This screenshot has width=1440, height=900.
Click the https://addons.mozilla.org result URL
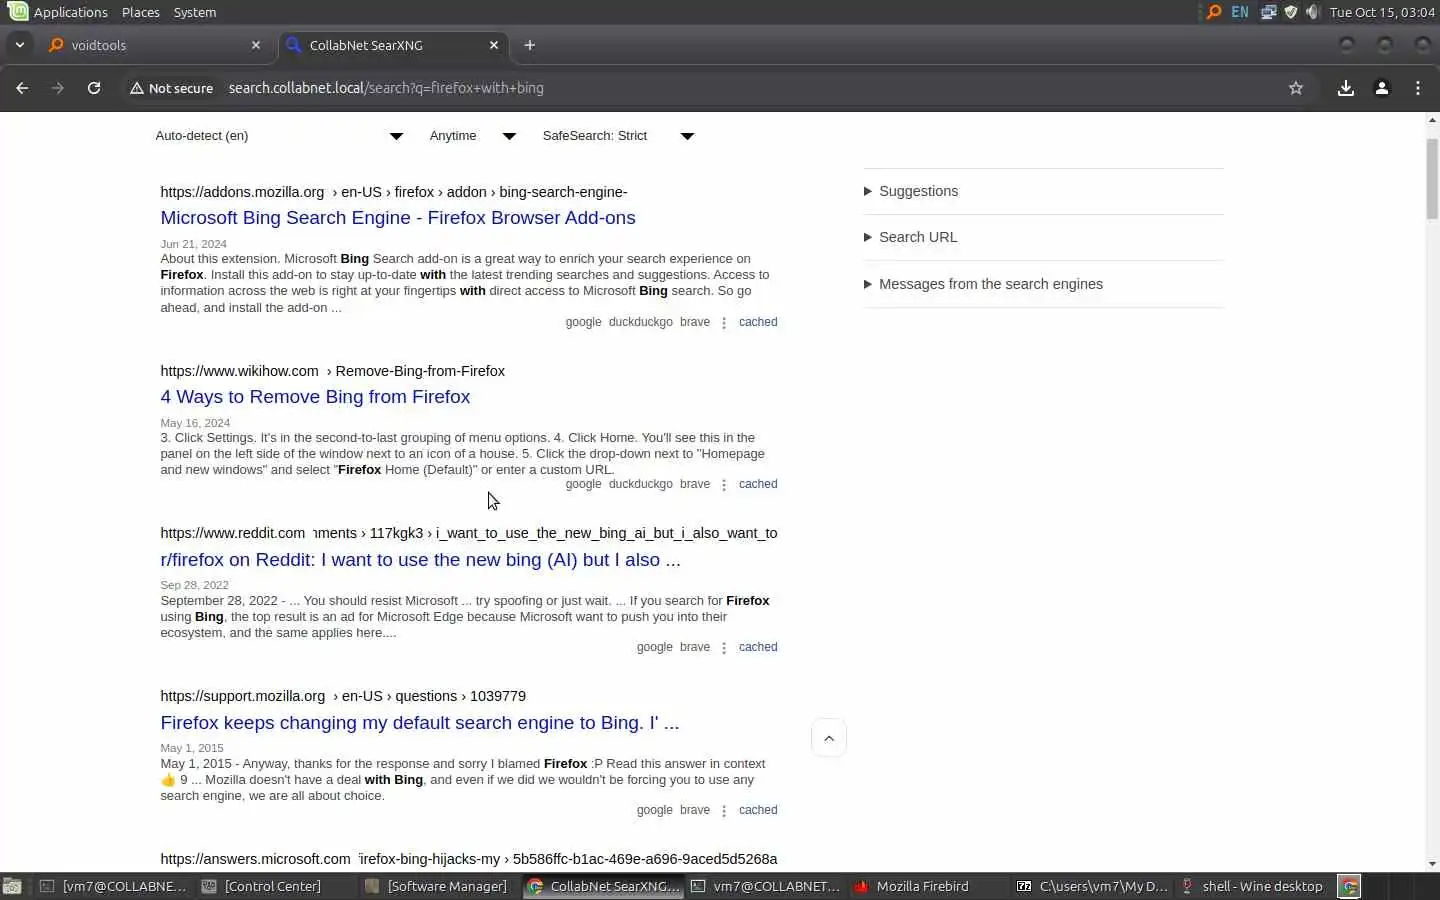[394, 192]
